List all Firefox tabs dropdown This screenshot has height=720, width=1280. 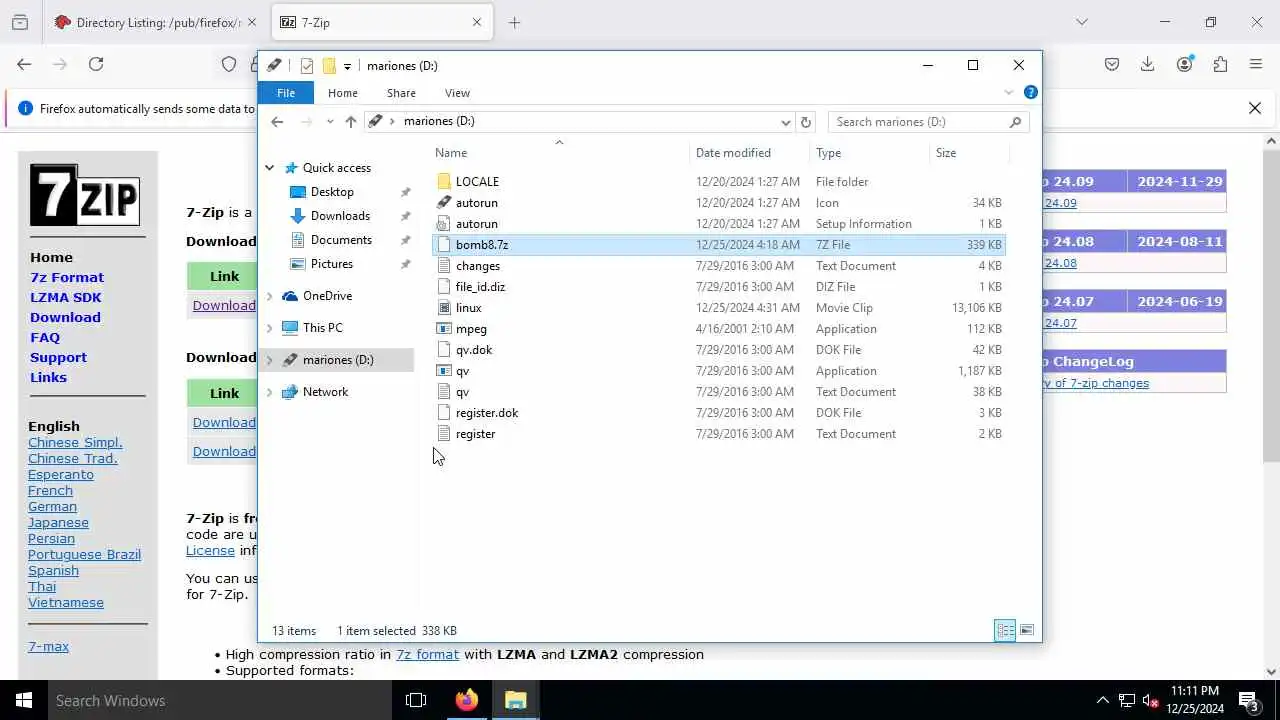tap(1081, 22)
